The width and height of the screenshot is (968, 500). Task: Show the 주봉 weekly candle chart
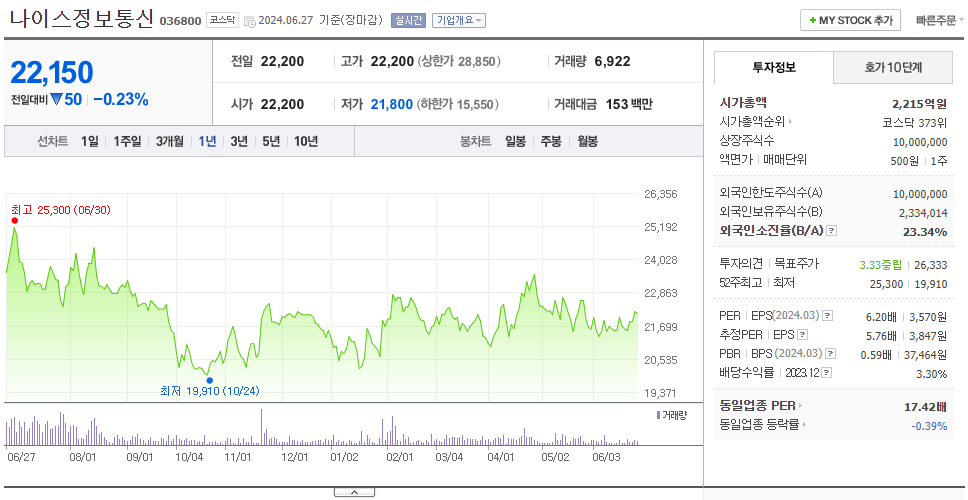551,141
